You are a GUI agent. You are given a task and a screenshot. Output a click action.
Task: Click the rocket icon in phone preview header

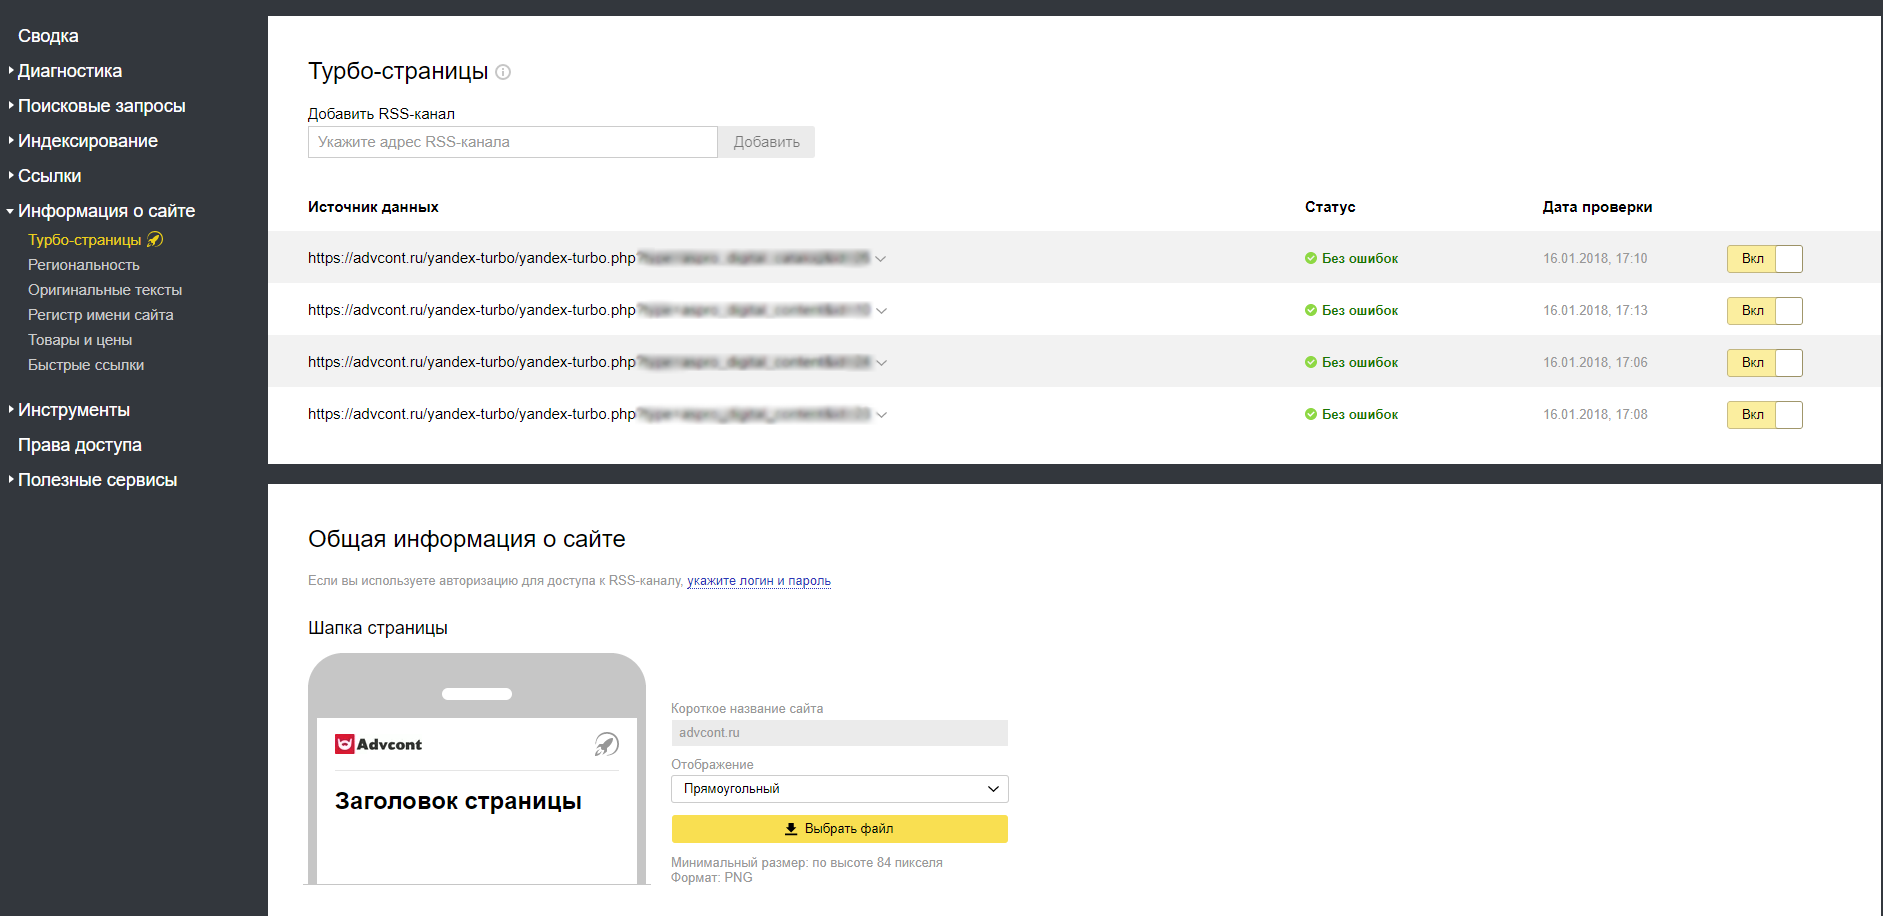606,744
